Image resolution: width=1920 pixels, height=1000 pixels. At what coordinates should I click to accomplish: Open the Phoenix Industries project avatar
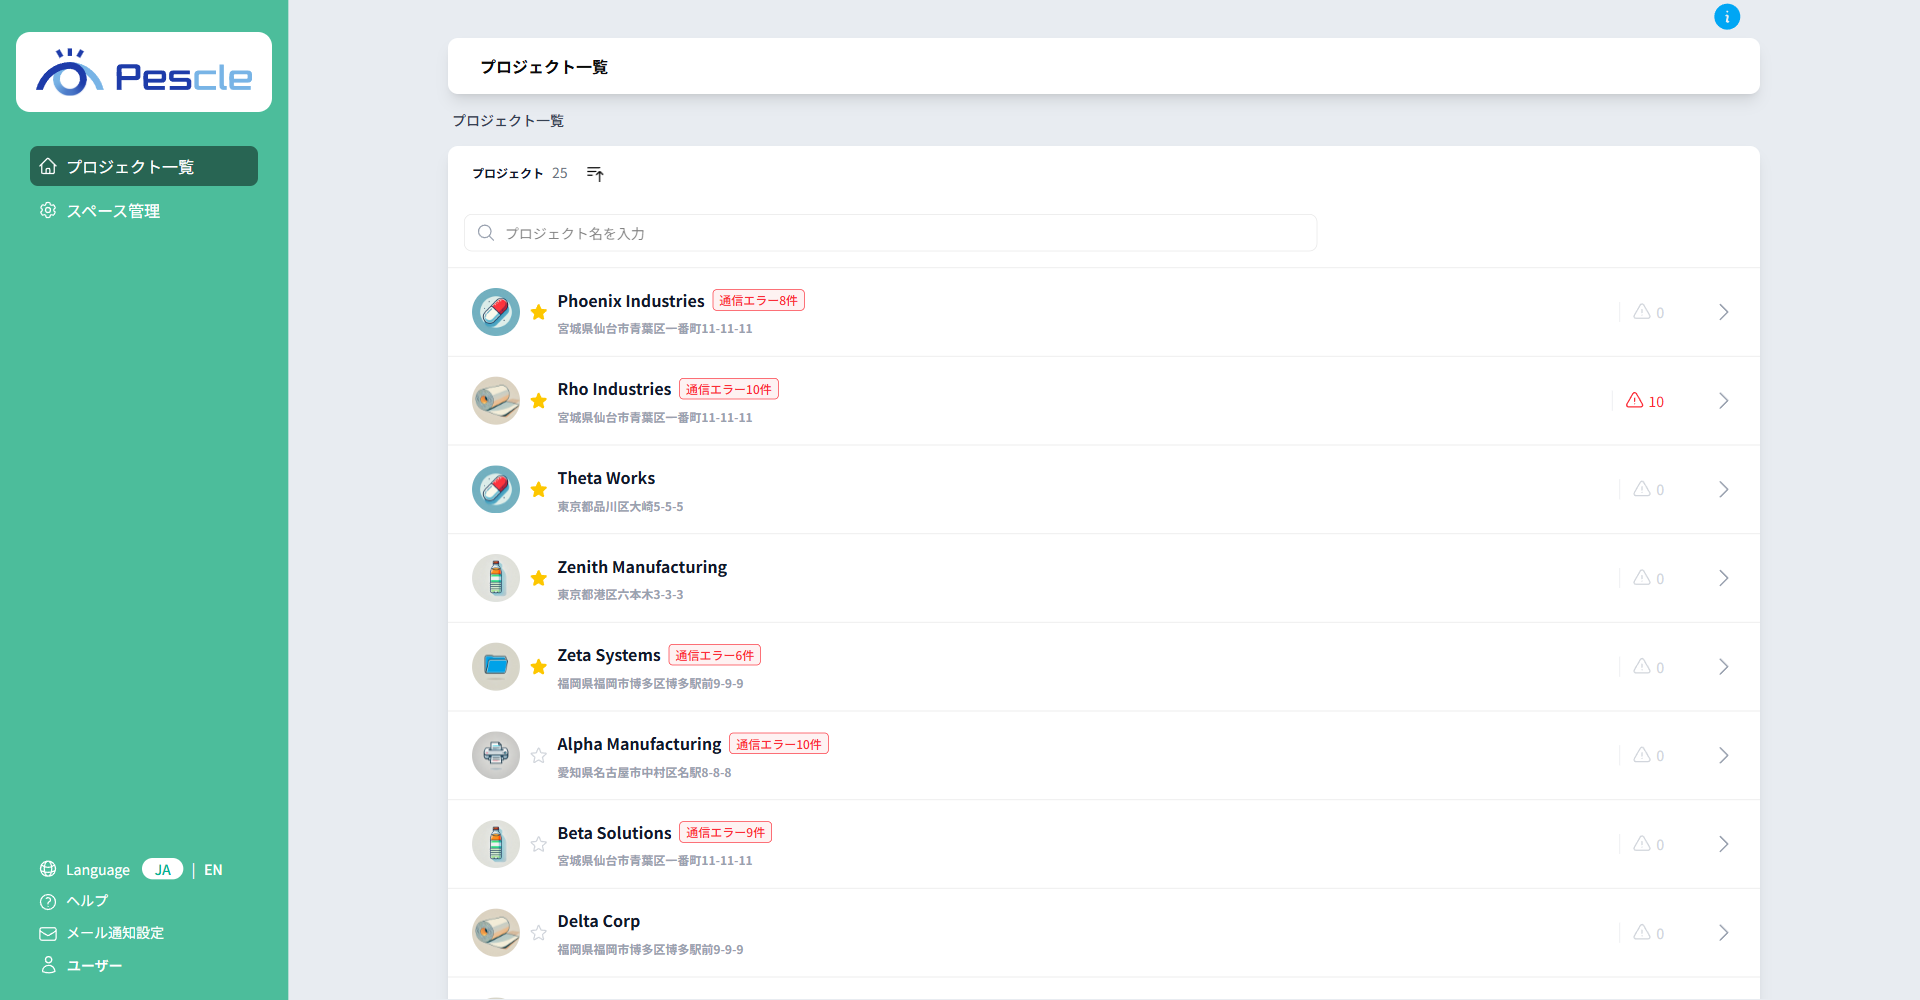click(496, 312)
